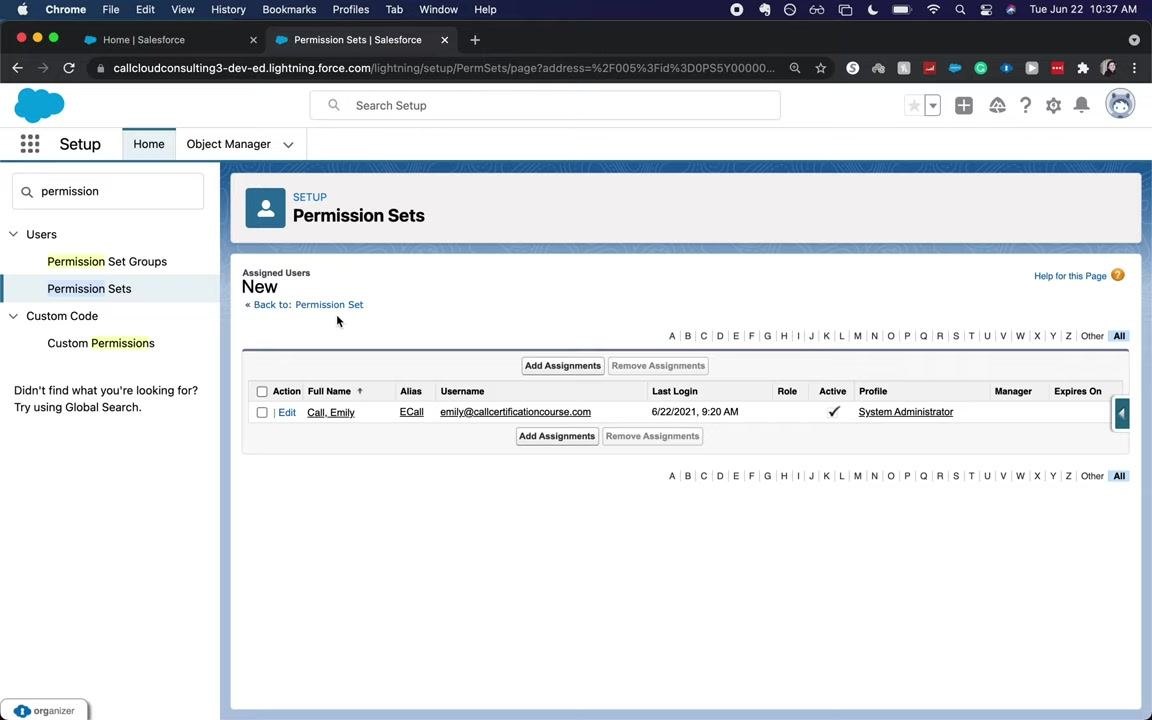Open the Chrome tab search dropdown
Screen dimensions: 1152x720
[1134, 40]
